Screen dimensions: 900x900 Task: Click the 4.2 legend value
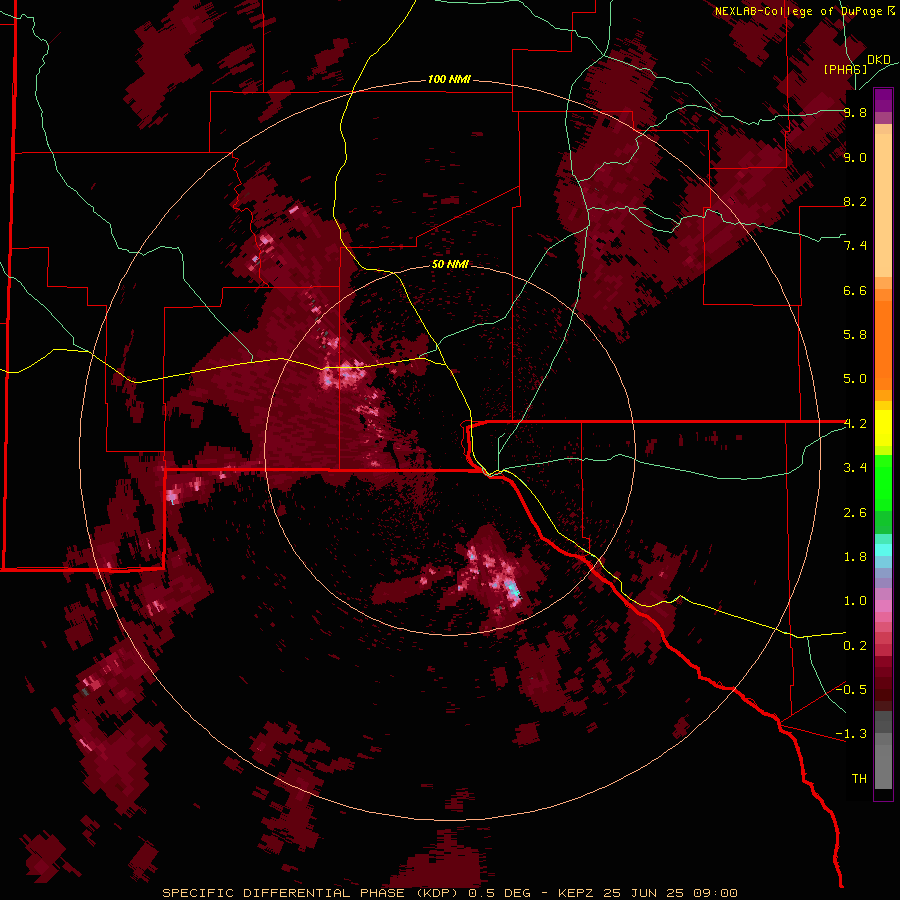pyautogui.click(x=855, y=424)
